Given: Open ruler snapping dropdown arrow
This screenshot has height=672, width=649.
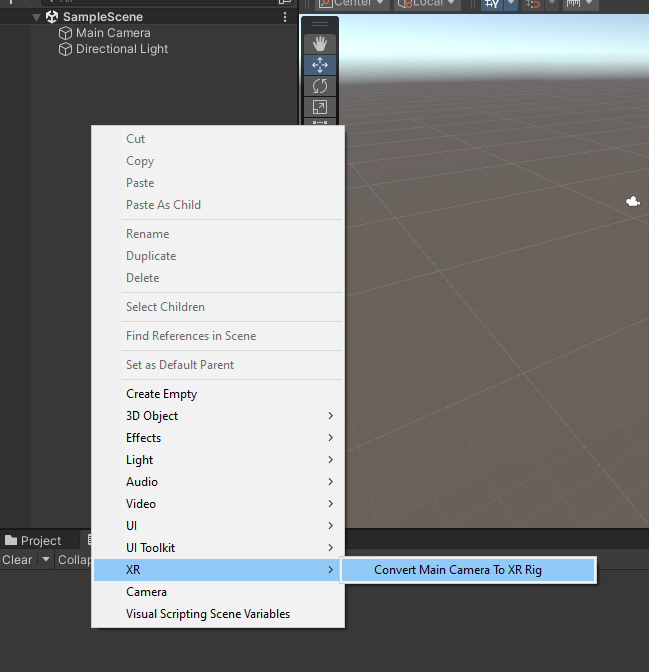Looking at the screenshot, I should pyautogui.click(x=590, y=3).
